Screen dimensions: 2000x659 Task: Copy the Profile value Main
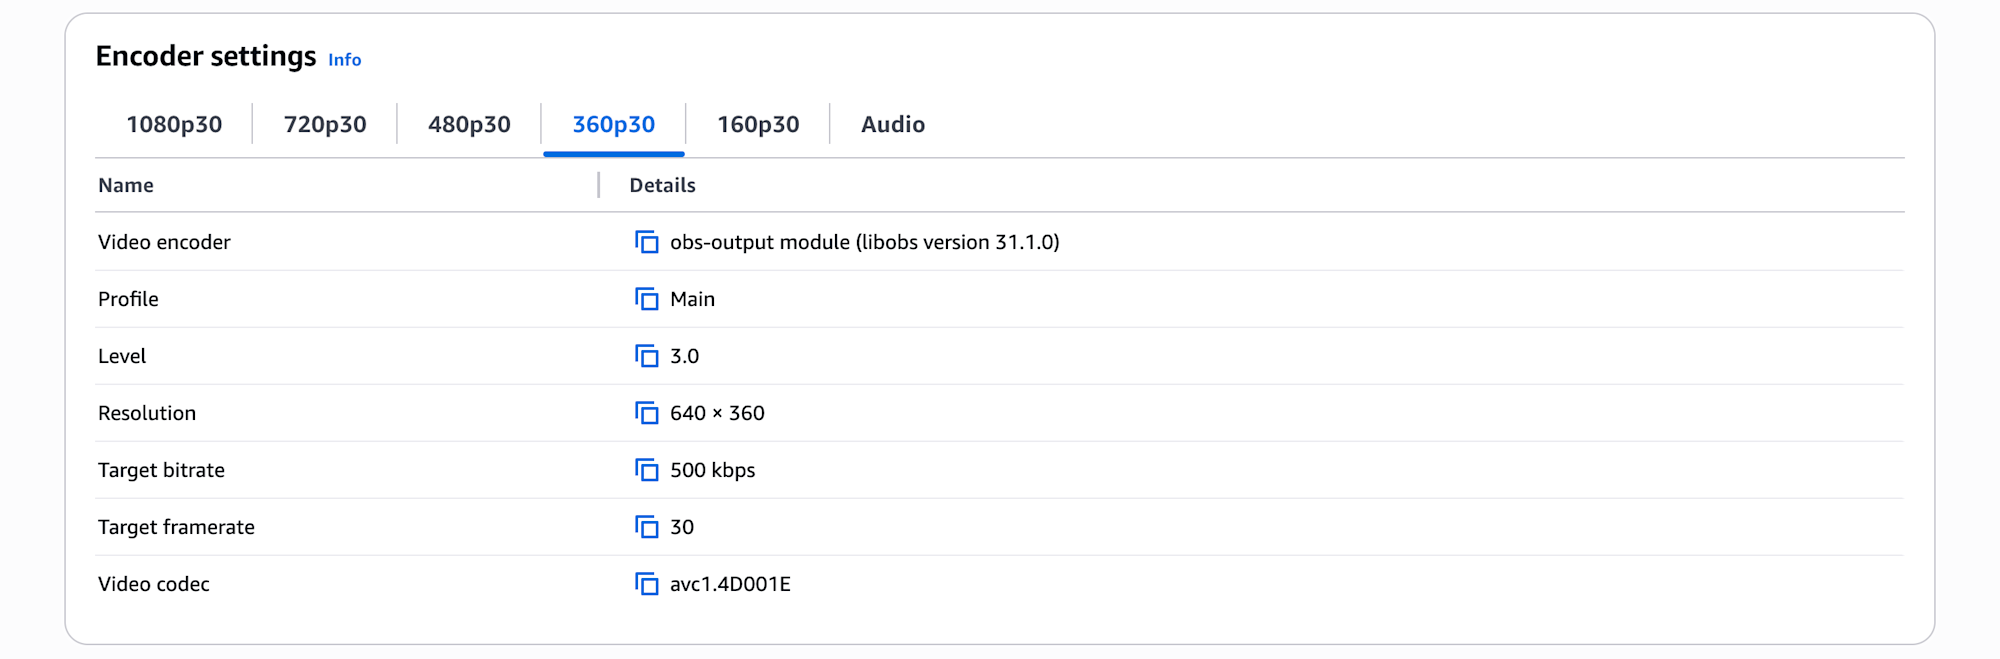647,299
